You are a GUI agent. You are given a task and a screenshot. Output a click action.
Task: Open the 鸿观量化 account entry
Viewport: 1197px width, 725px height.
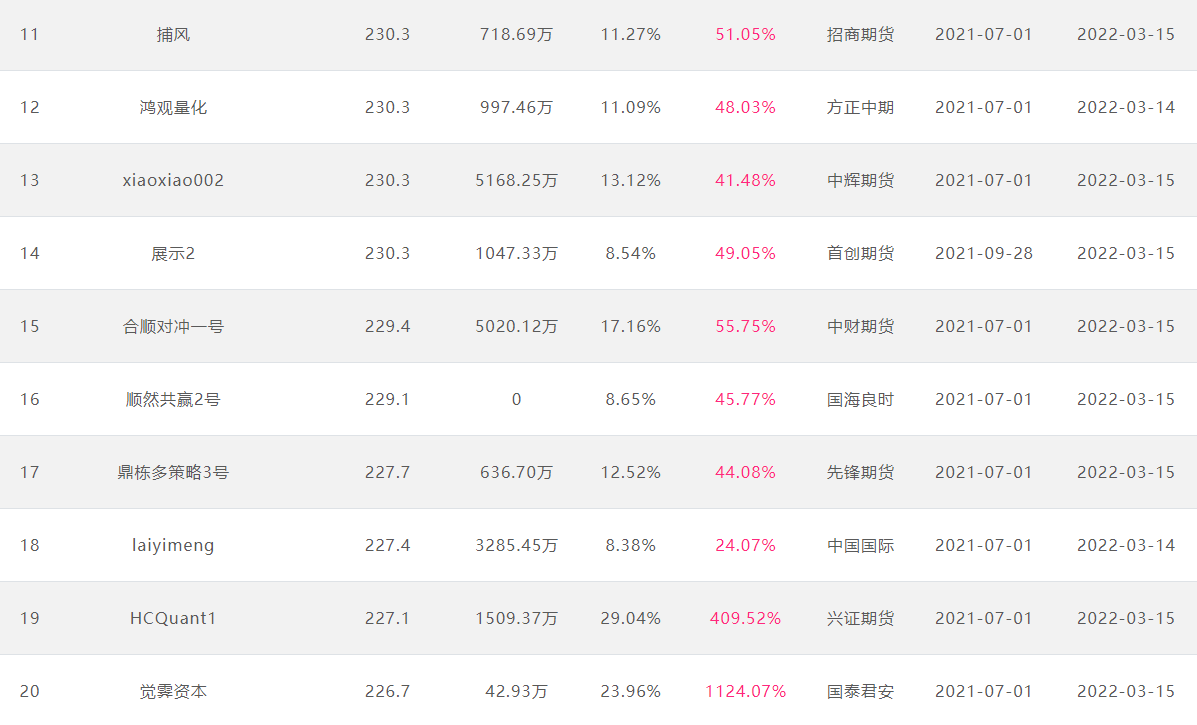point(173,108)
